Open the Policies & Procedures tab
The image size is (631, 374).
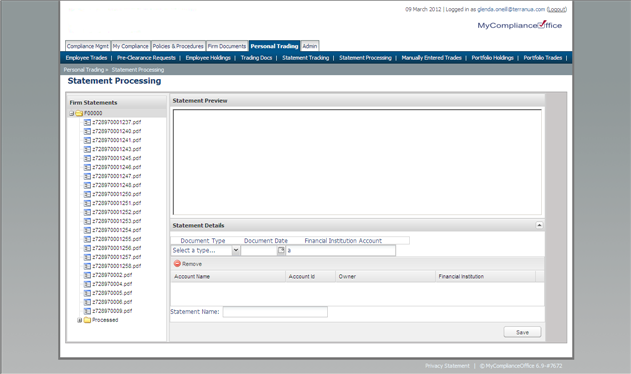178,46
